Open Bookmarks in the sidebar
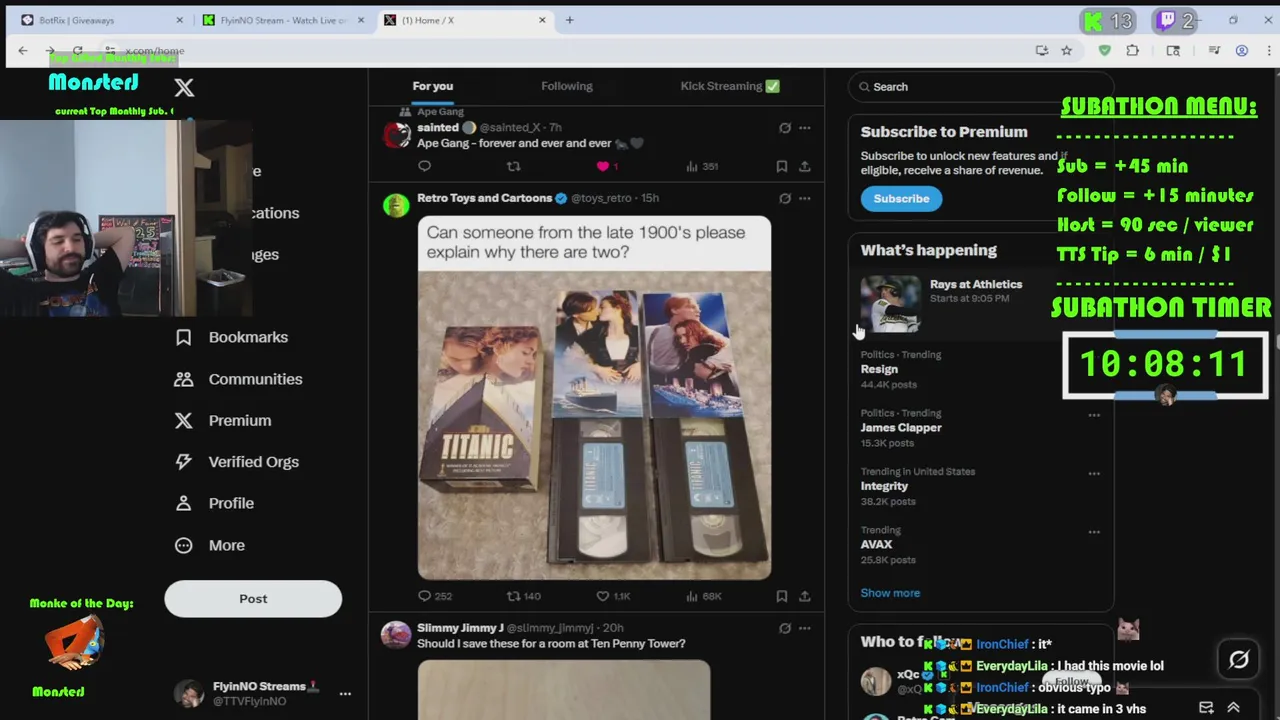This screenshot has height=720, width=1280. pos(232,337)
